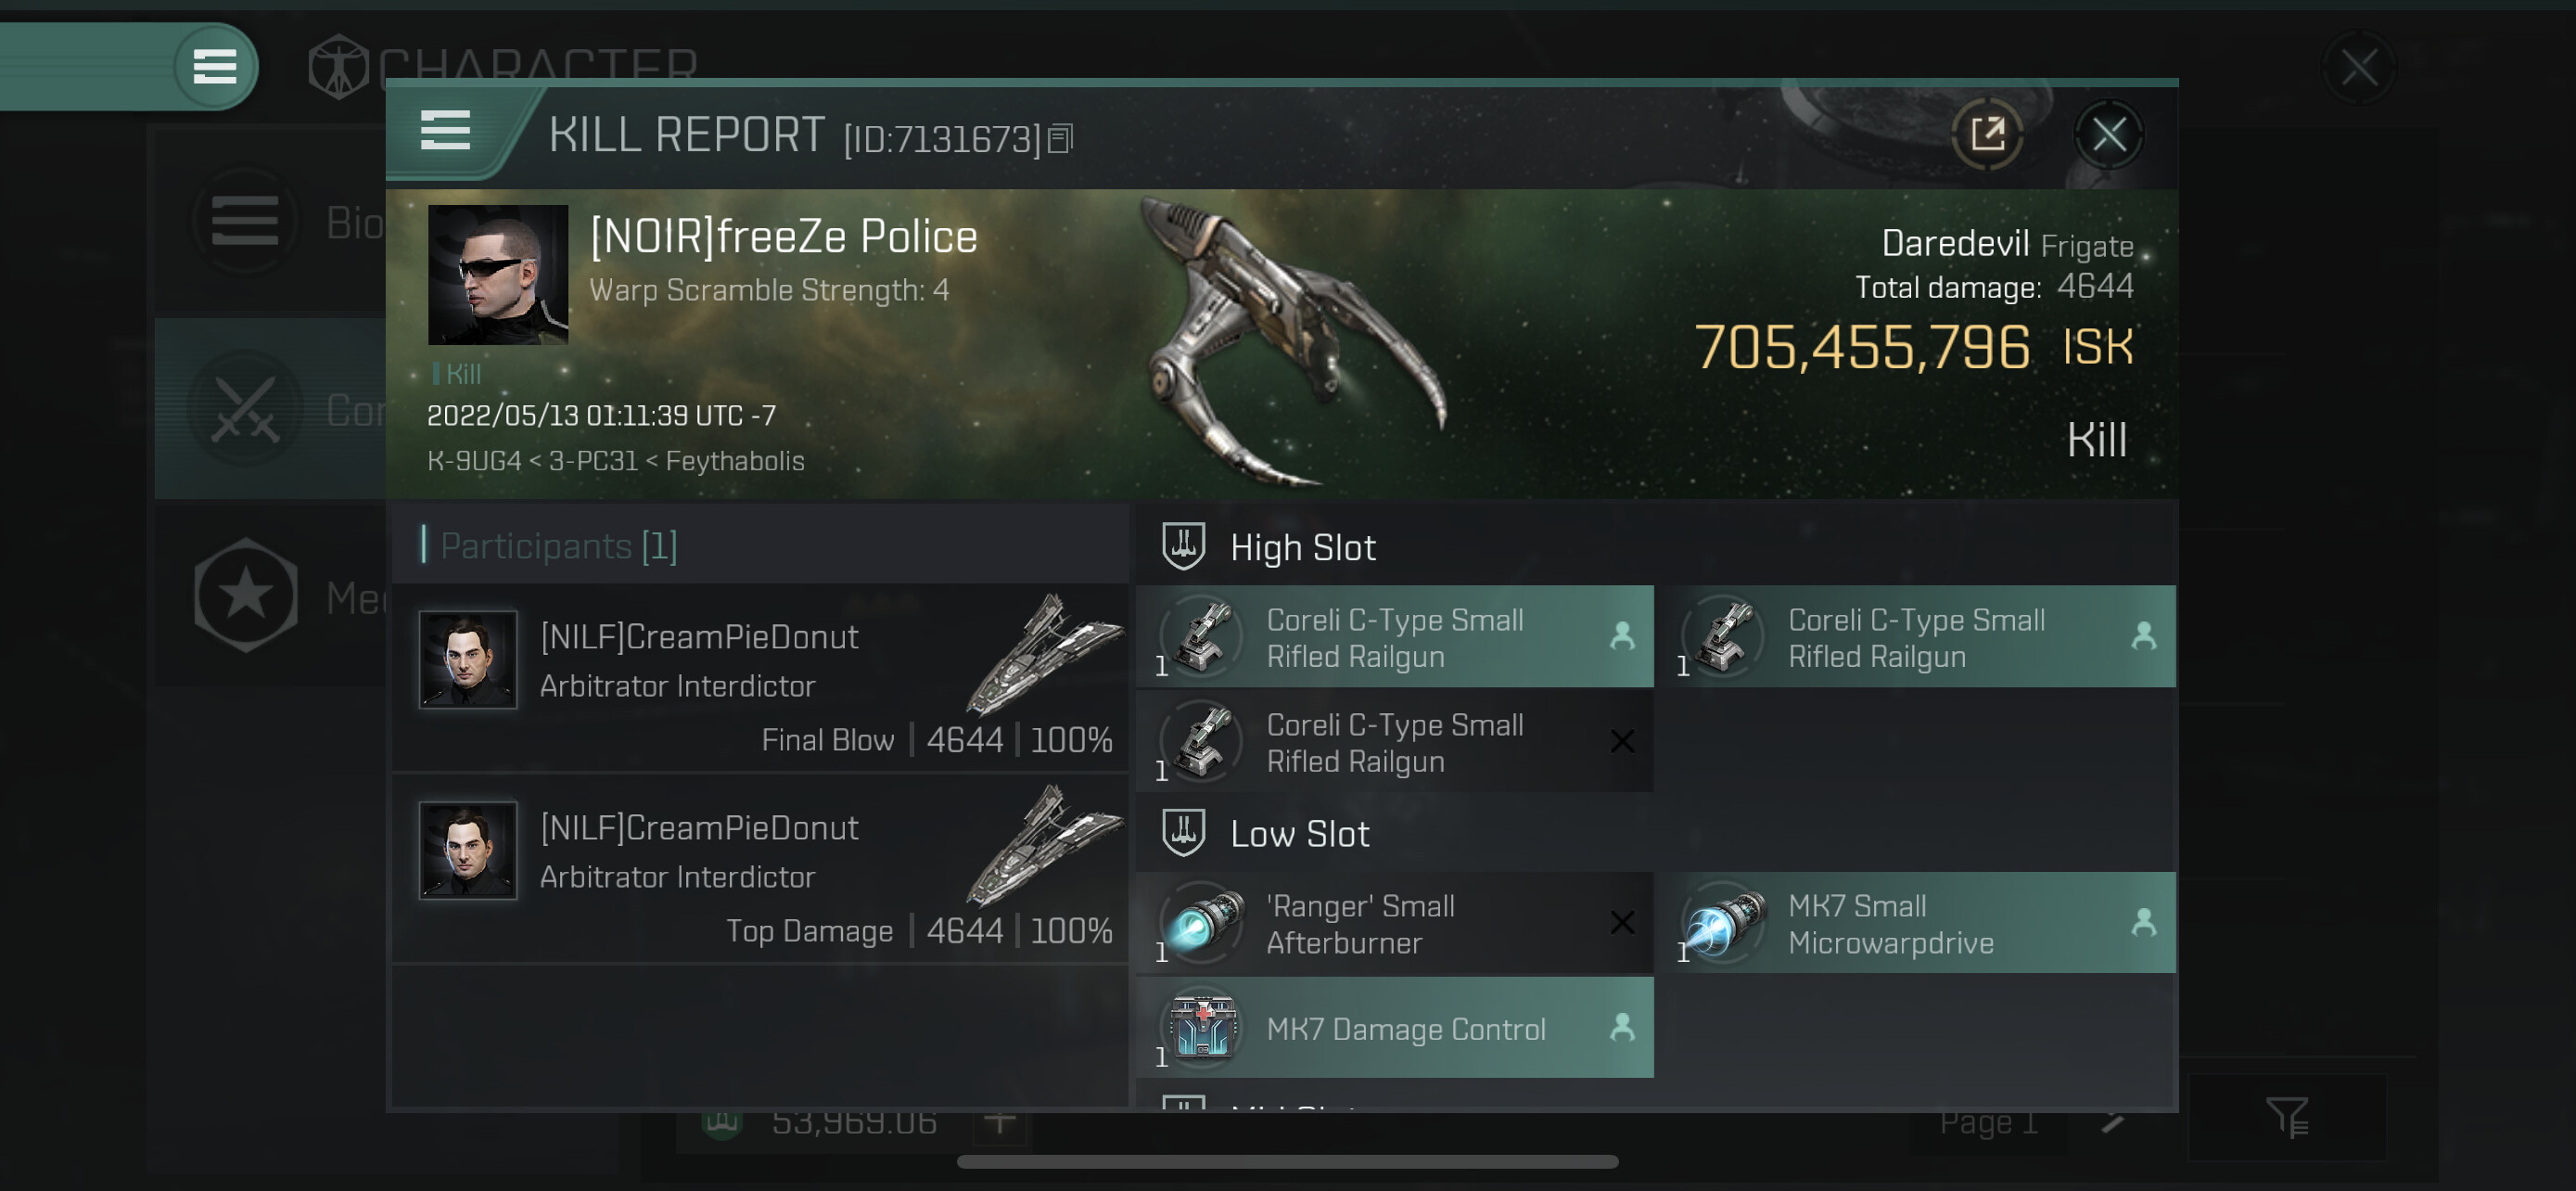Click the share kill report icon
The height and width of the screenshot is (1191, 2576).
point(1987,134)
